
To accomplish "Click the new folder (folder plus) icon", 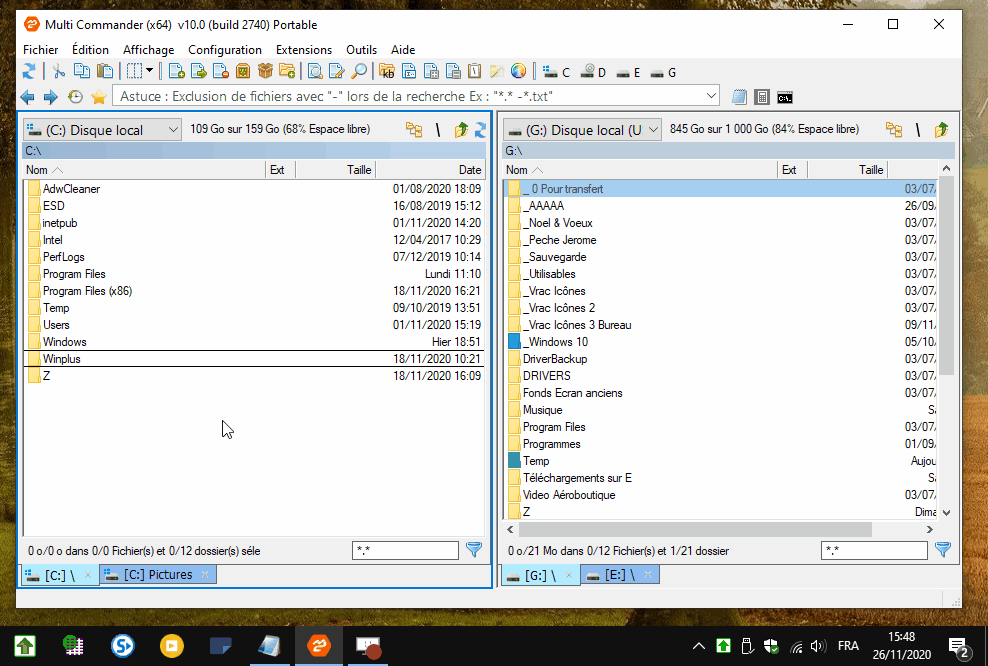I will pos(287,72).
